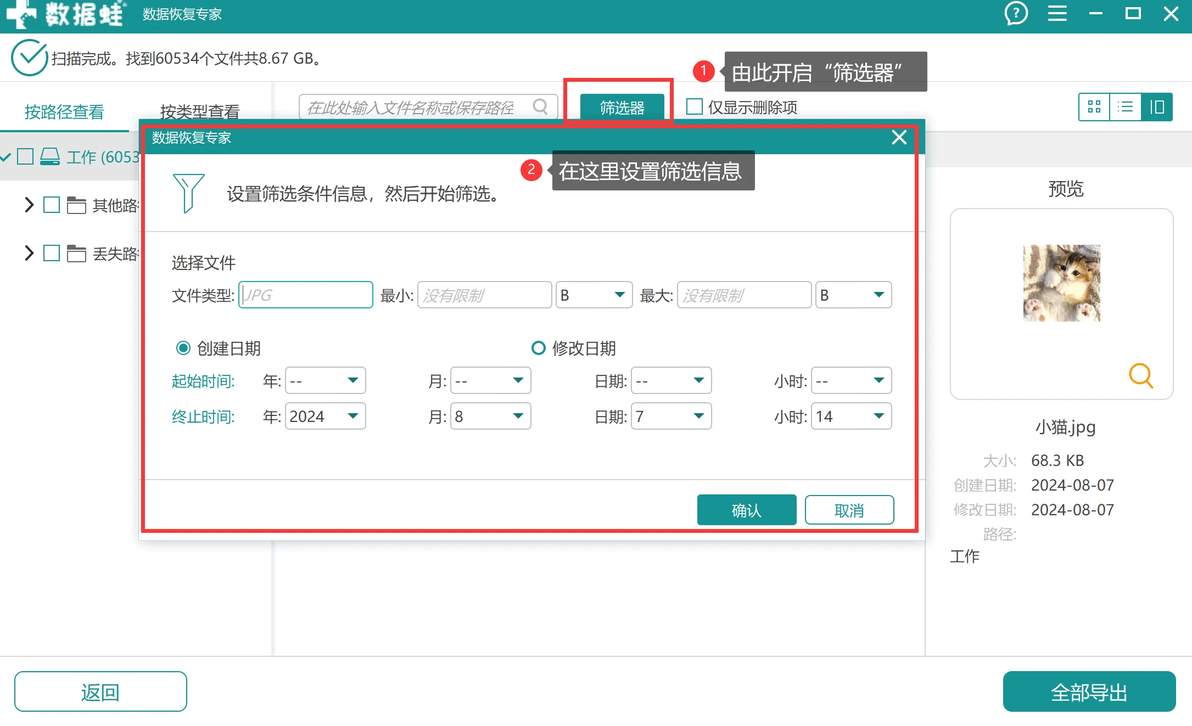Select the 修改日期 radio button
The width and height of the screenshot is (1192, 726).
click(538, 348)
